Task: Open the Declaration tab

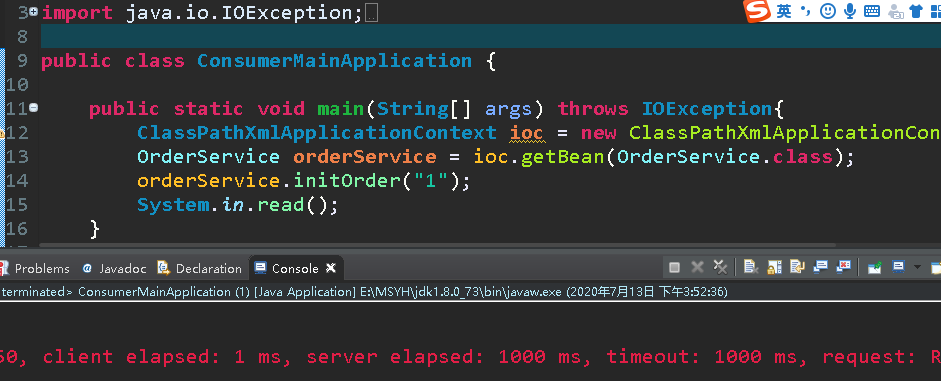Action: tap(200, 269)
